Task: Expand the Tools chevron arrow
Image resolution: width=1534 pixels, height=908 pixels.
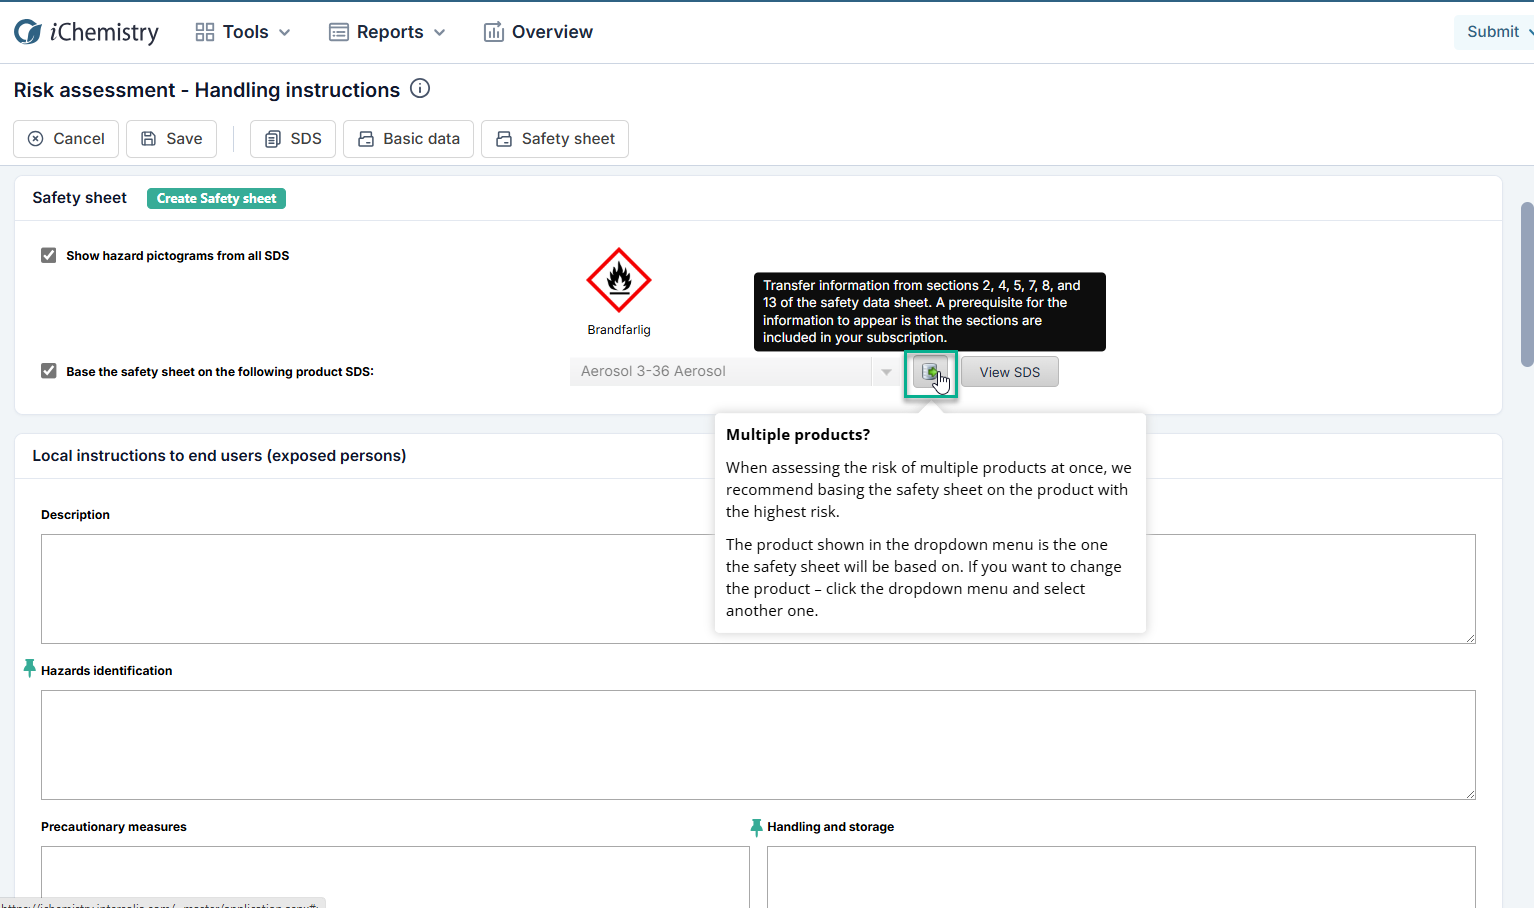Action: coord(285,32)
